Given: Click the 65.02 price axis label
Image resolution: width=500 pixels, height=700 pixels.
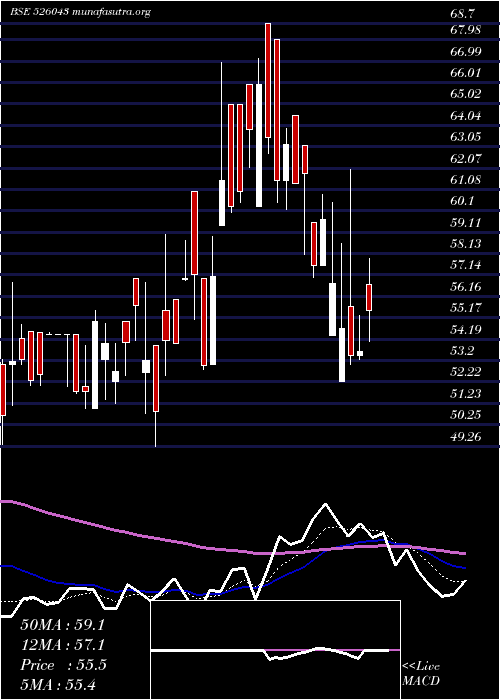Looking at the screenshot, I should pyautogui.click(x=466, y=94).
